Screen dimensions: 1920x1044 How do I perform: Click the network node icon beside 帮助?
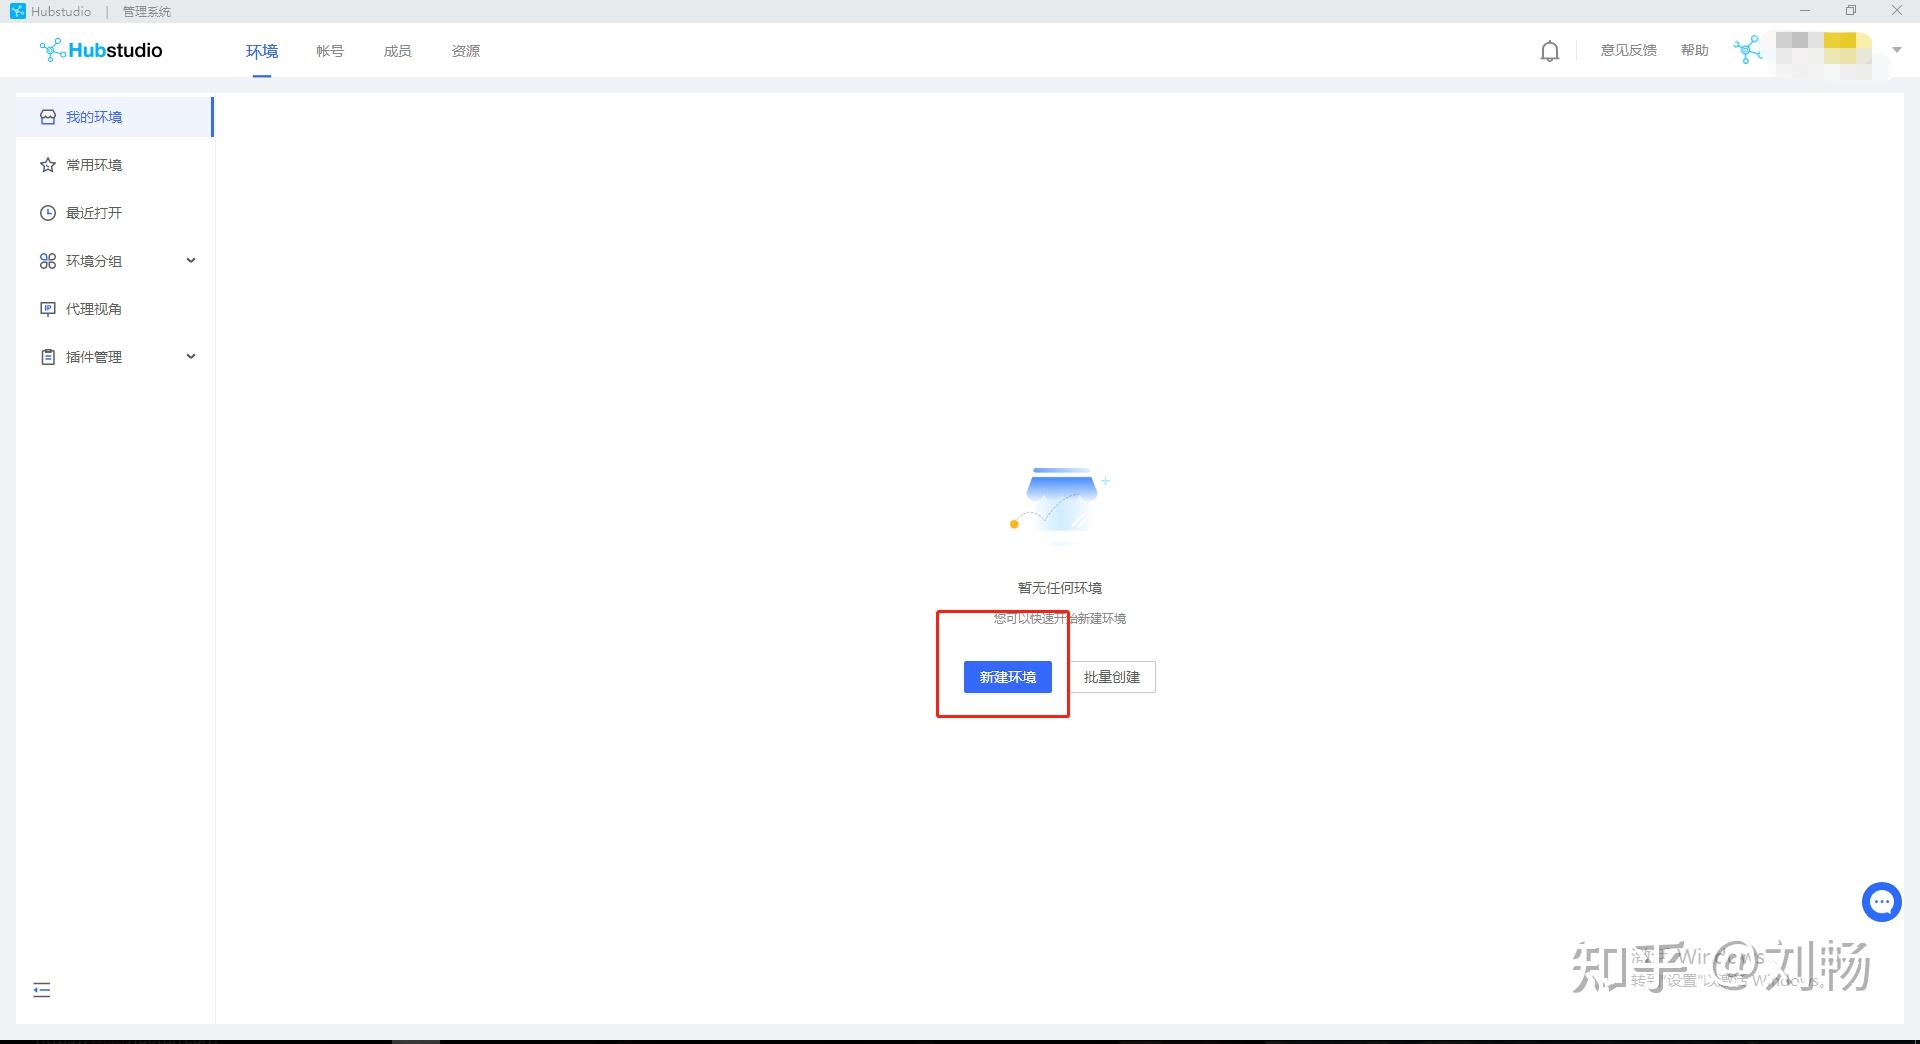pos(1748,50)
